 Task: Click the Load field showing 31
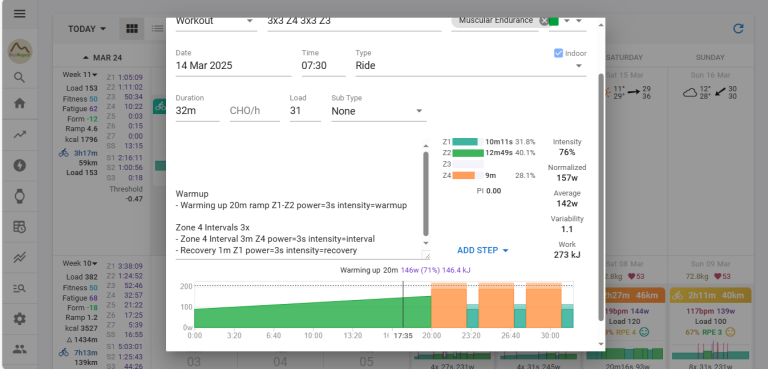305,111
